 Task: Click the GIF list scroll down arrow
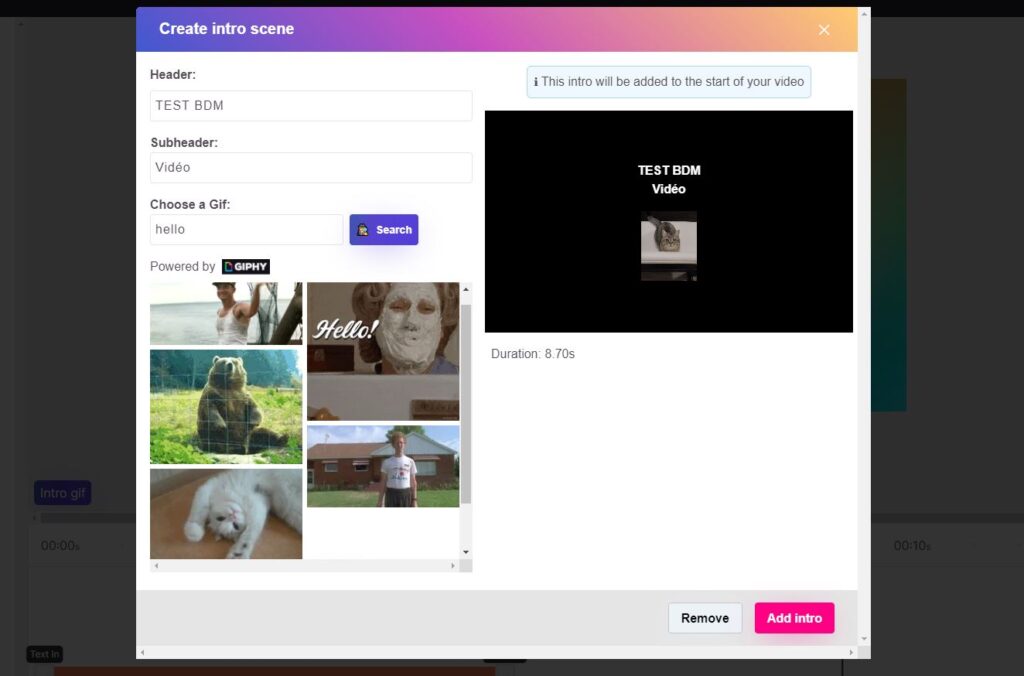click(465, 552)
